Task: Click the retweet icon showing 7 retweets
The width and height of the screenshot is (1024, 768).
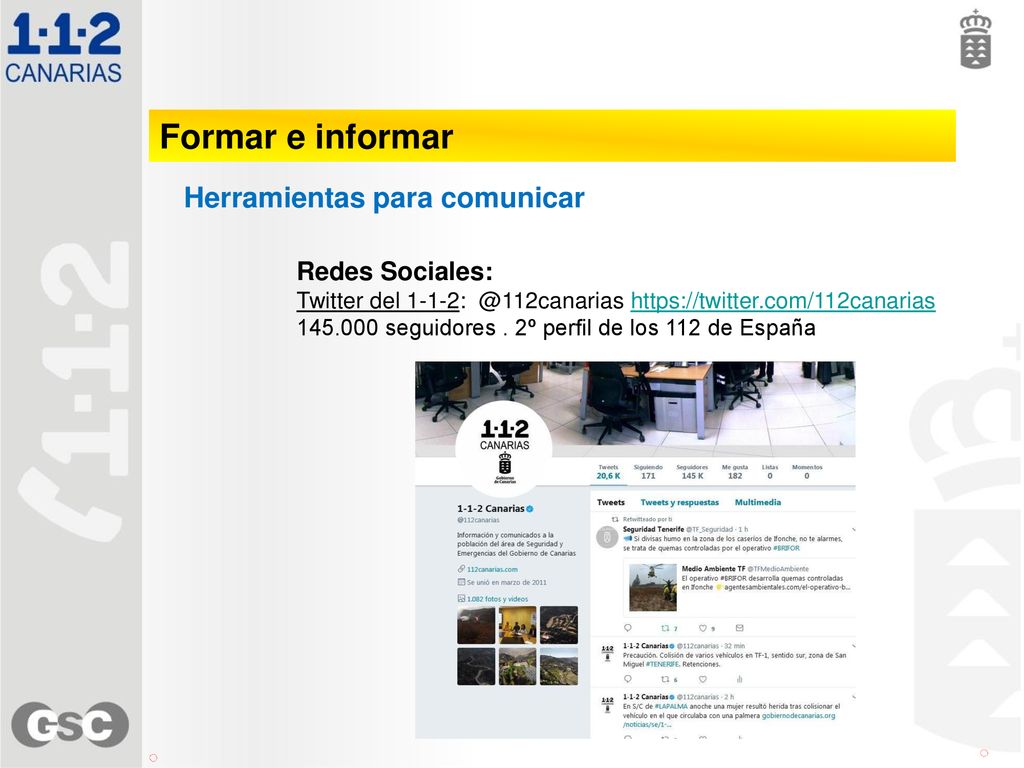Action: click(665, 628)
